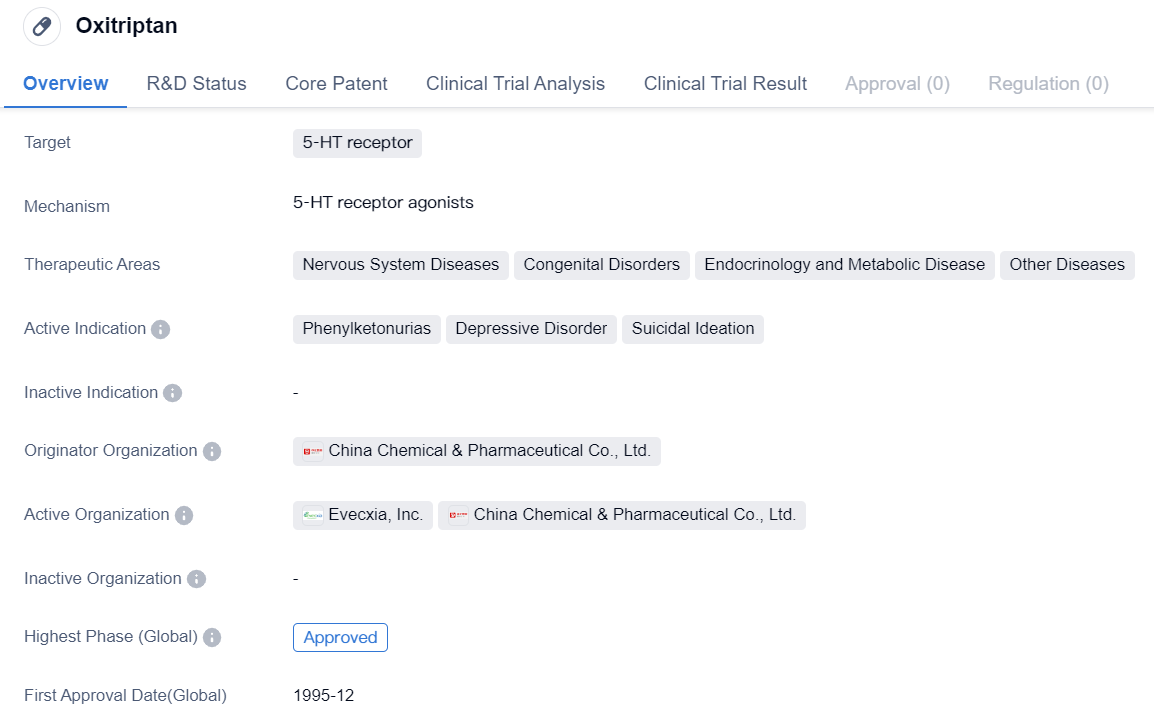Switch to the R&D Status tab
Image resolution: width=1154 pixels, height=722 pixels.
tap(196, 84)
